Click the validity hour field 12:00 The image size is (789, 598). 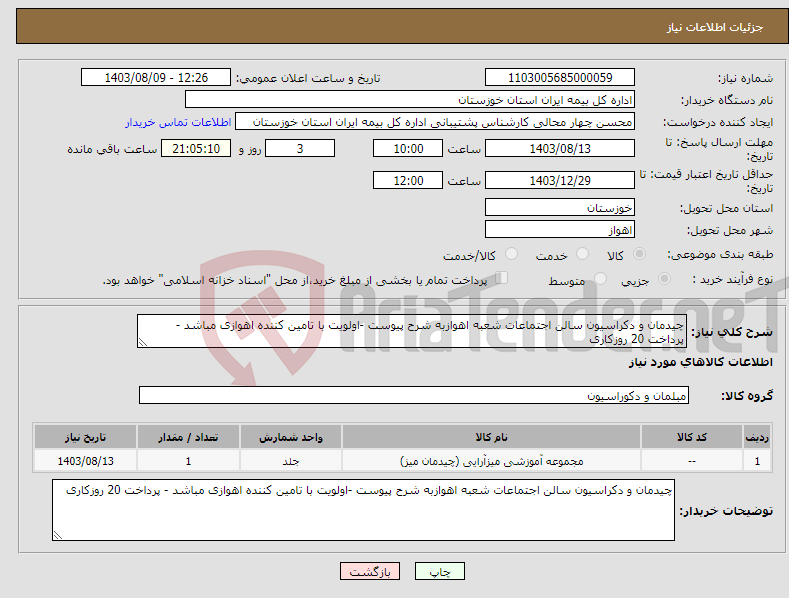408,180
